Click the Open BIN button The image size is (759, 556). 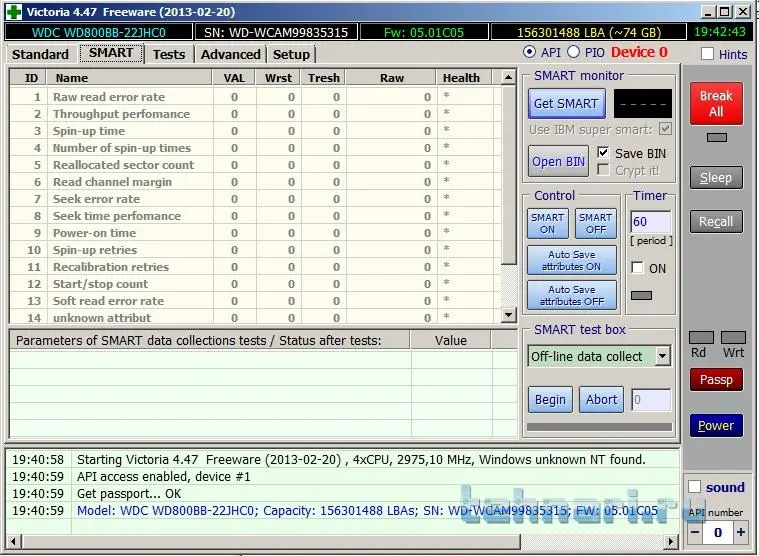pyautogui.click(x=558, y=161)
